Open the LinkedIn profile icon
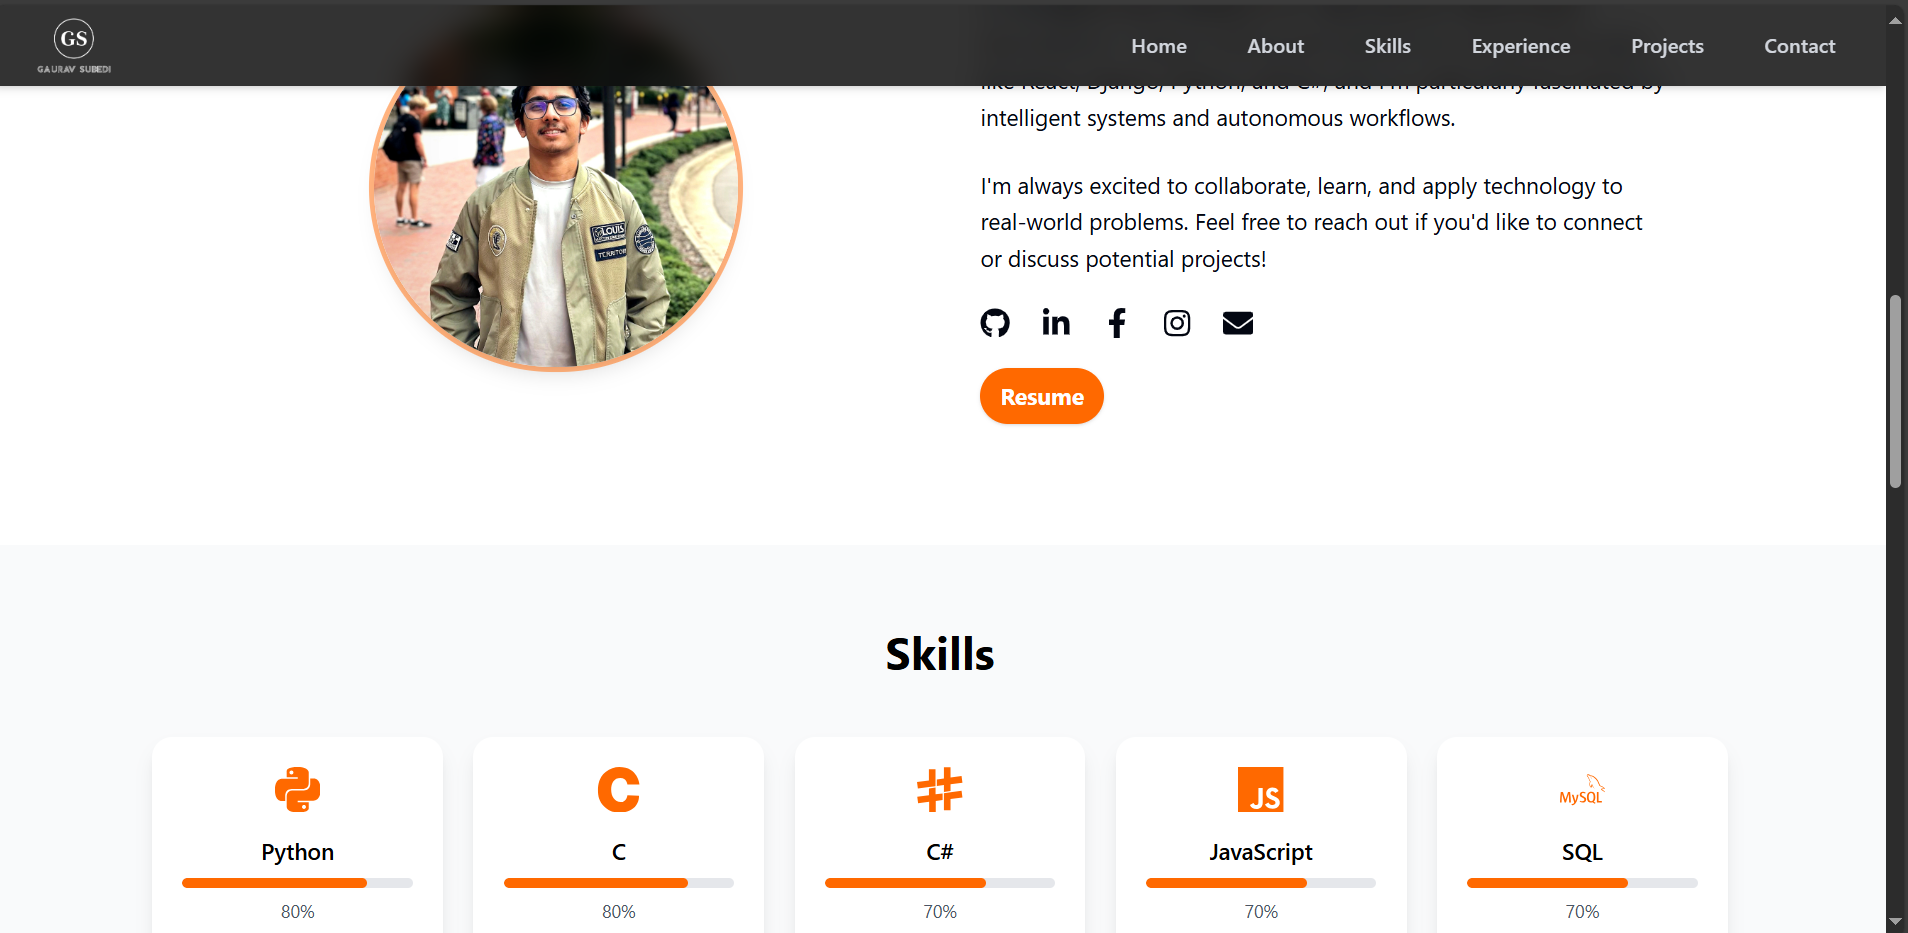 [x=1056, y=322]
